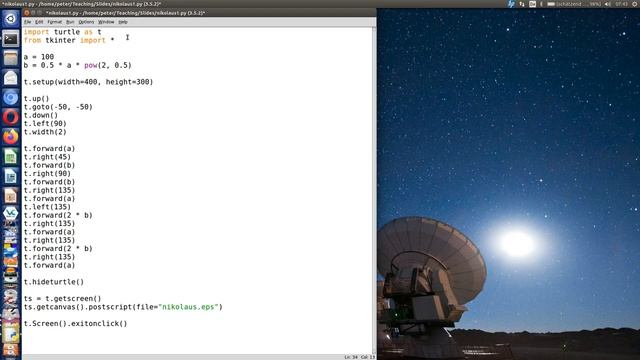This screenshot has height=360, width=640.
Task: Open LibreOffice Calc dock icon
Action: 11,156
